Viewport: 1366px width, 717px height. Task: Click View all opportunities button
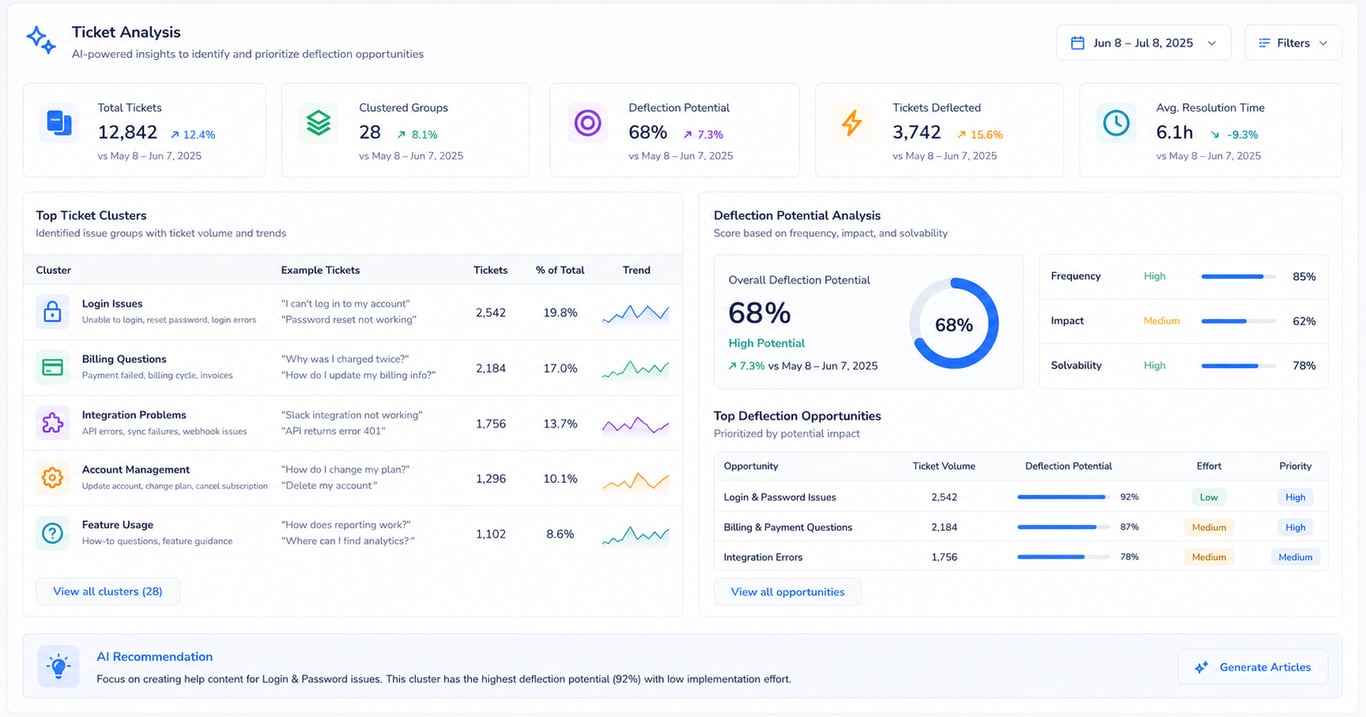(788, 592)
